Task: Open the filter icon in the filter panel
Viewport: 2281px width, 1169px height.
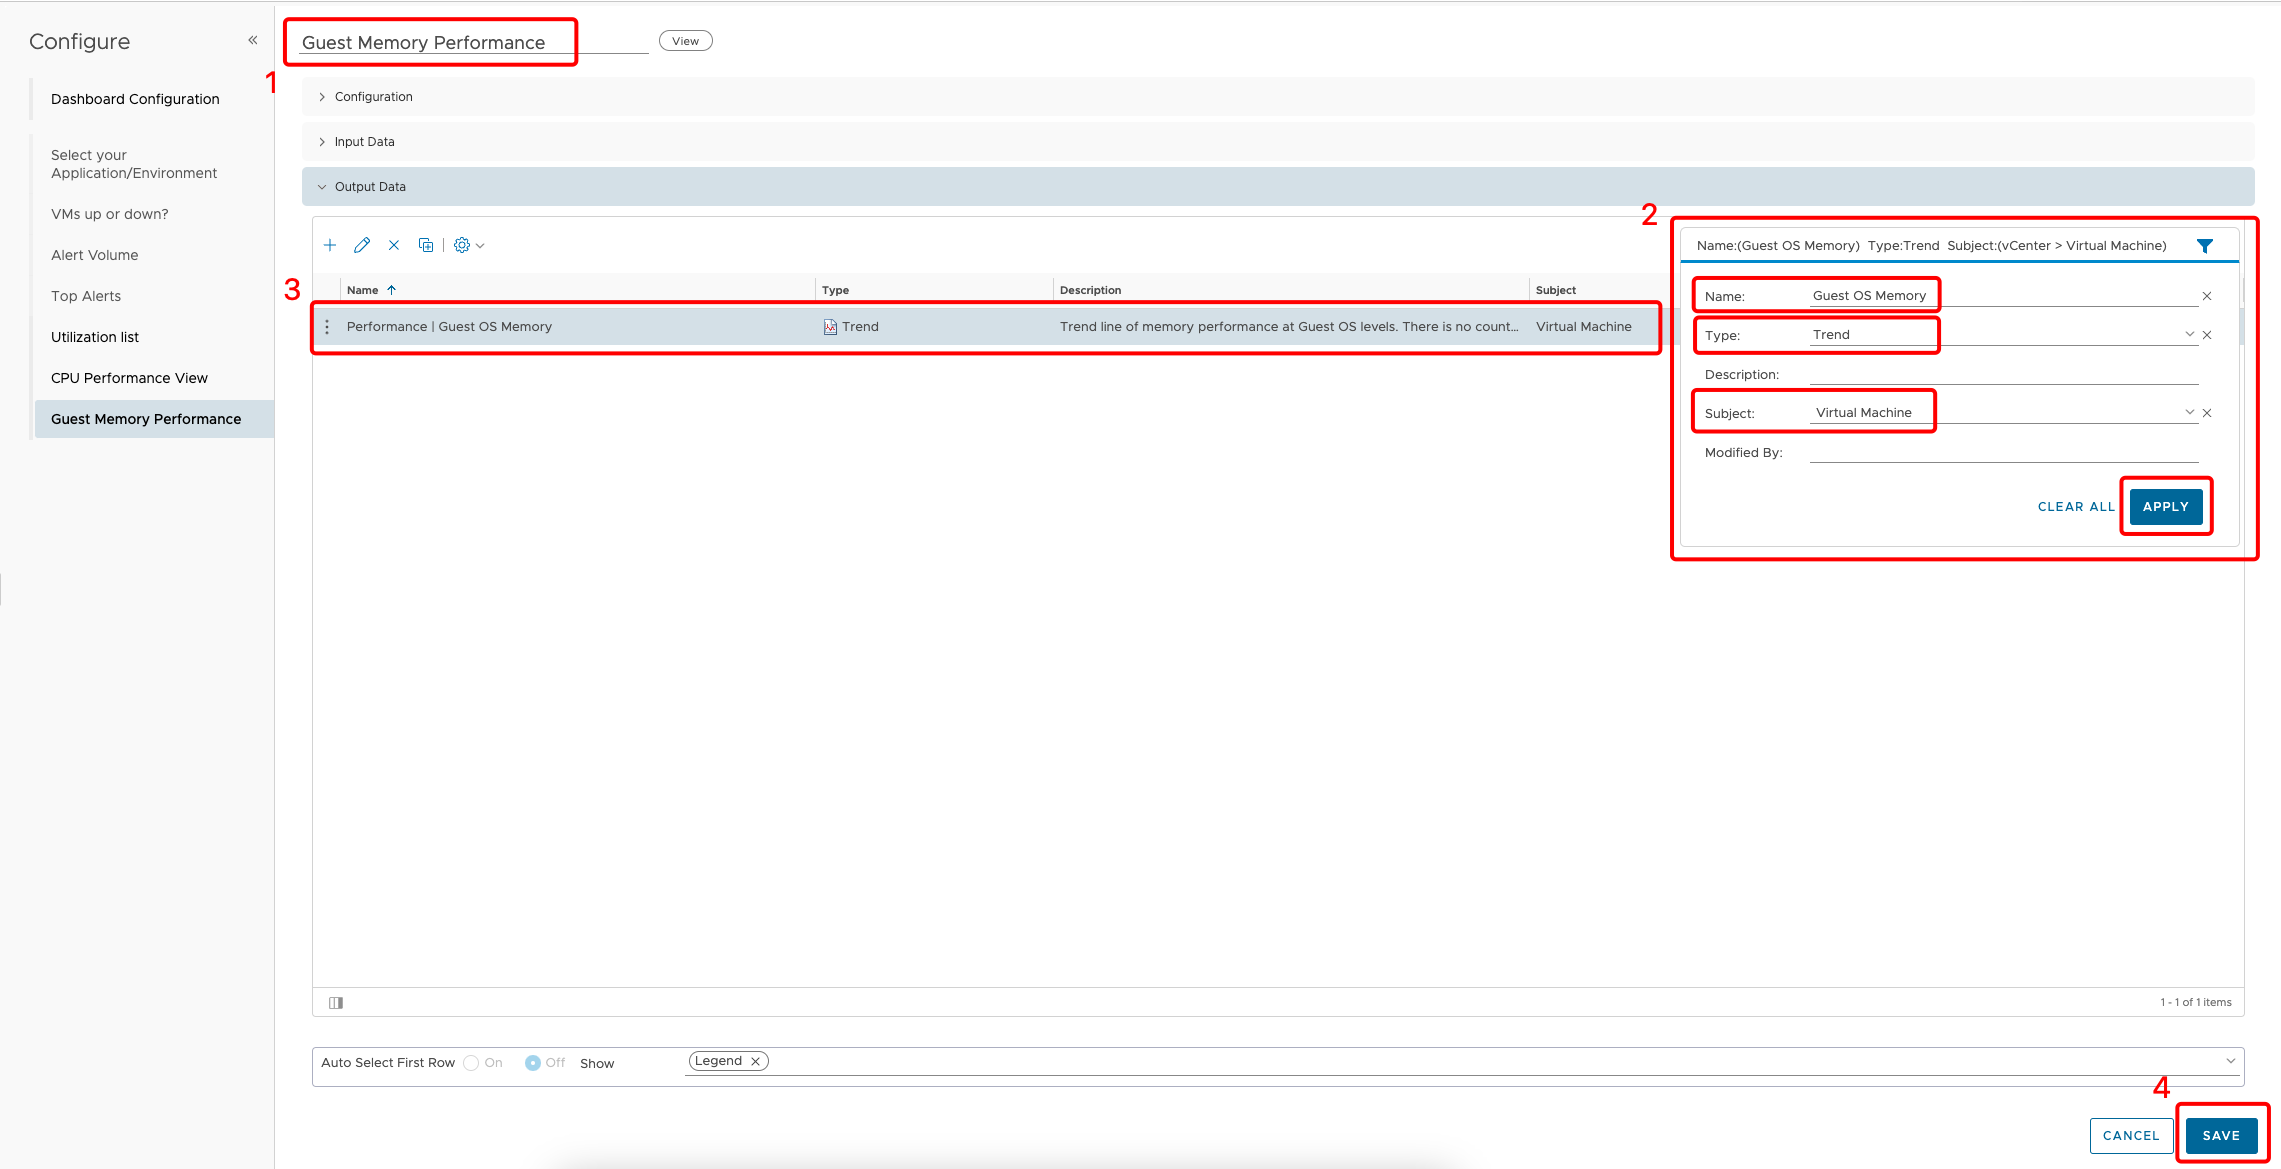Action: point(2206,245)
